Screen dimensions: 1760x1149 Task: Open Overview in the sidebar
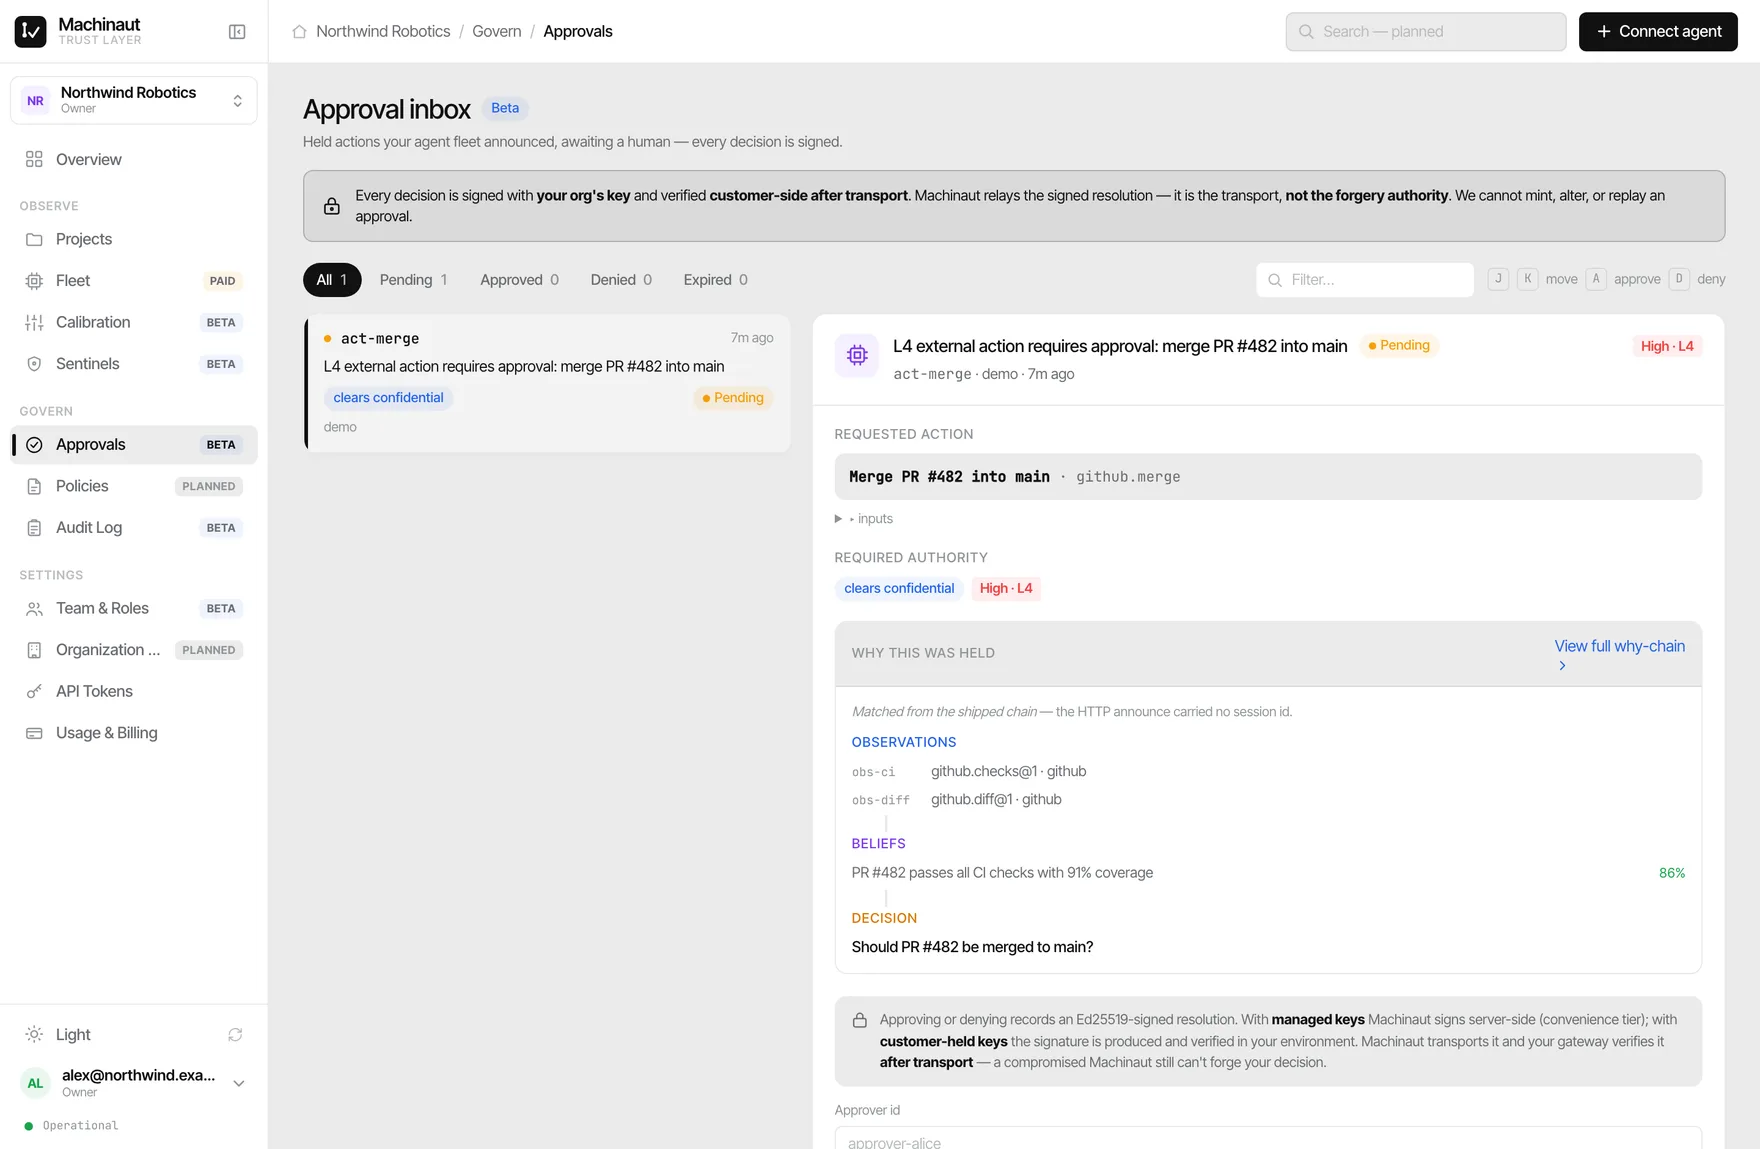coord(134,159)
